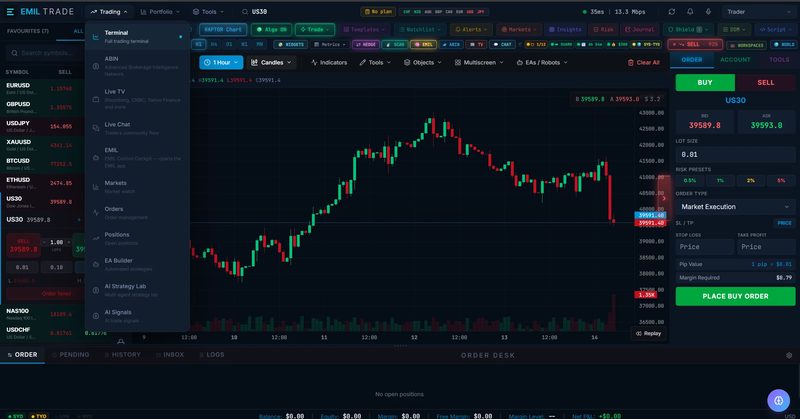This screenshot has height=419, width=800.
Task: Click the RAPTOR Chart button
Action: pyautogui.click(x=223, y=30)
